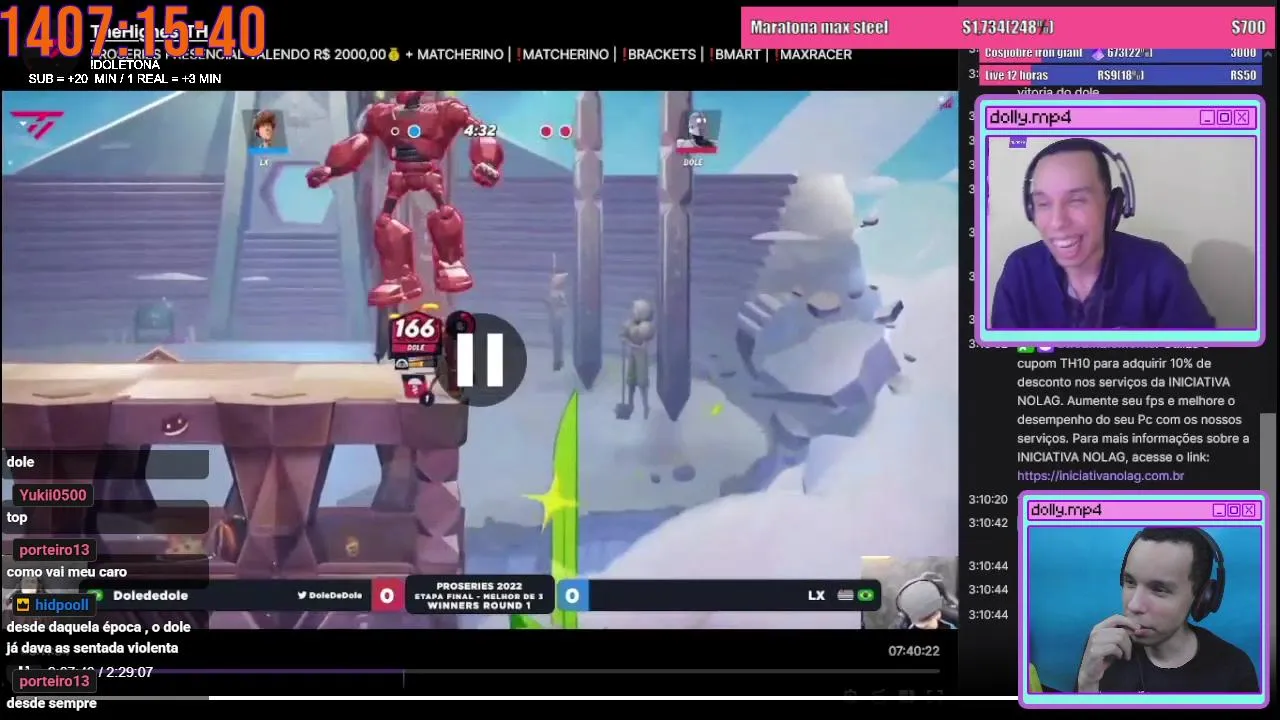Click the 4:32 match timer
Viewport: 1280px width, 720px height.
point(480,131)
